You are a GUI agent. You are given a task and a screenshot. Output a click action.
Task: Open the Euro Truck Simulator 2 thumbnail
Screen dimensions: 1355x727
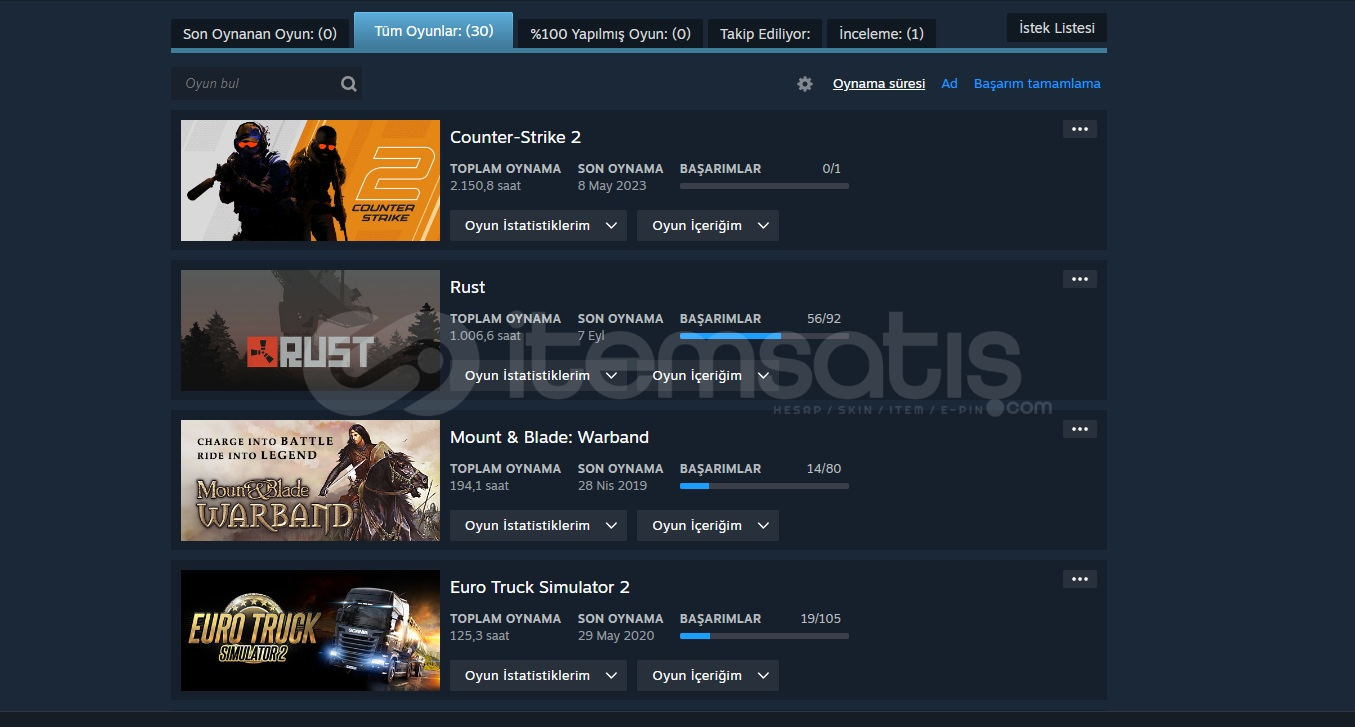[x=310, y=630]
